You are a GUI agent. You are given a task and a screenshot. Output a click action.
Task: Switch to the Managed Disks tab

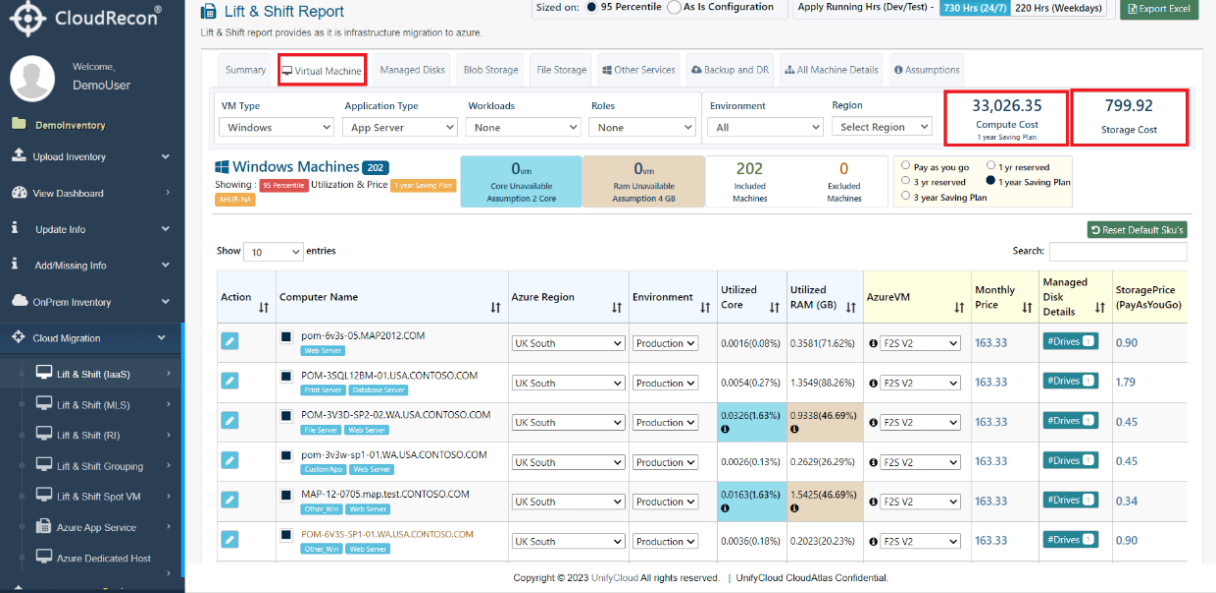412,70
